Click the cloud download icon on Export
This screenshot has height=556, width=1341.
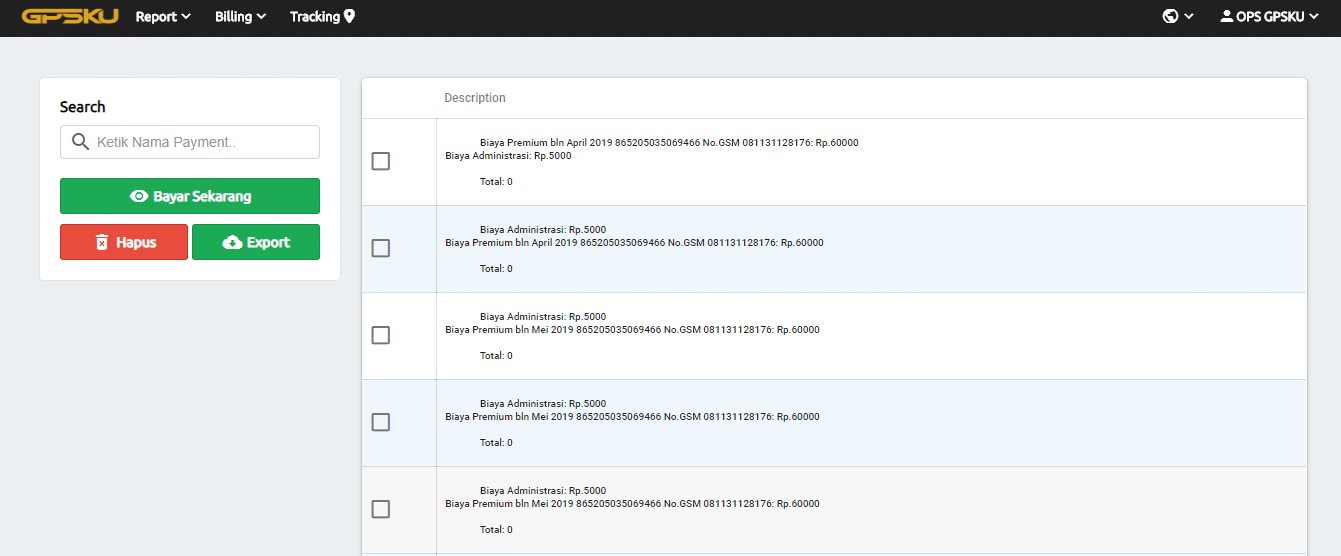click(x=232, y=242)
